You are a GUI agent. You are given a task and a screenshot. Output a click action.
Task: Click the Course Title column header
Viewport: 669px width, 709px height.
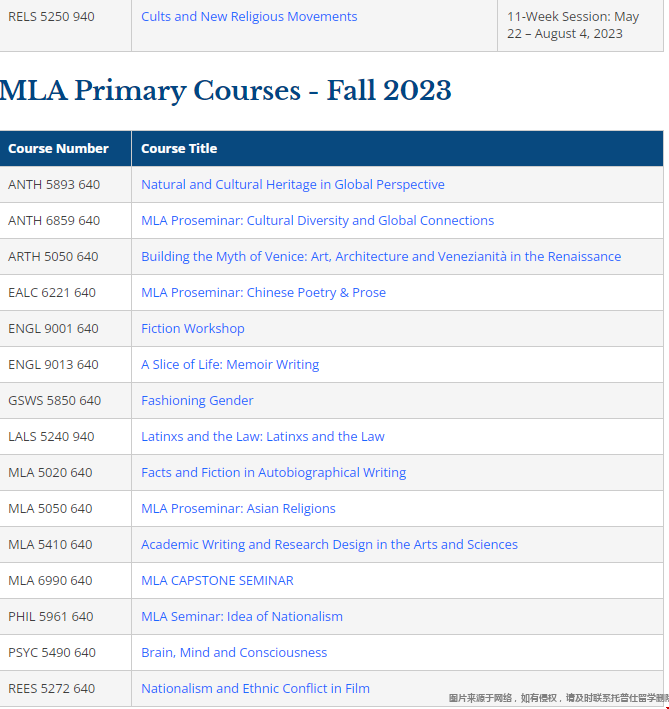point(179,149)
